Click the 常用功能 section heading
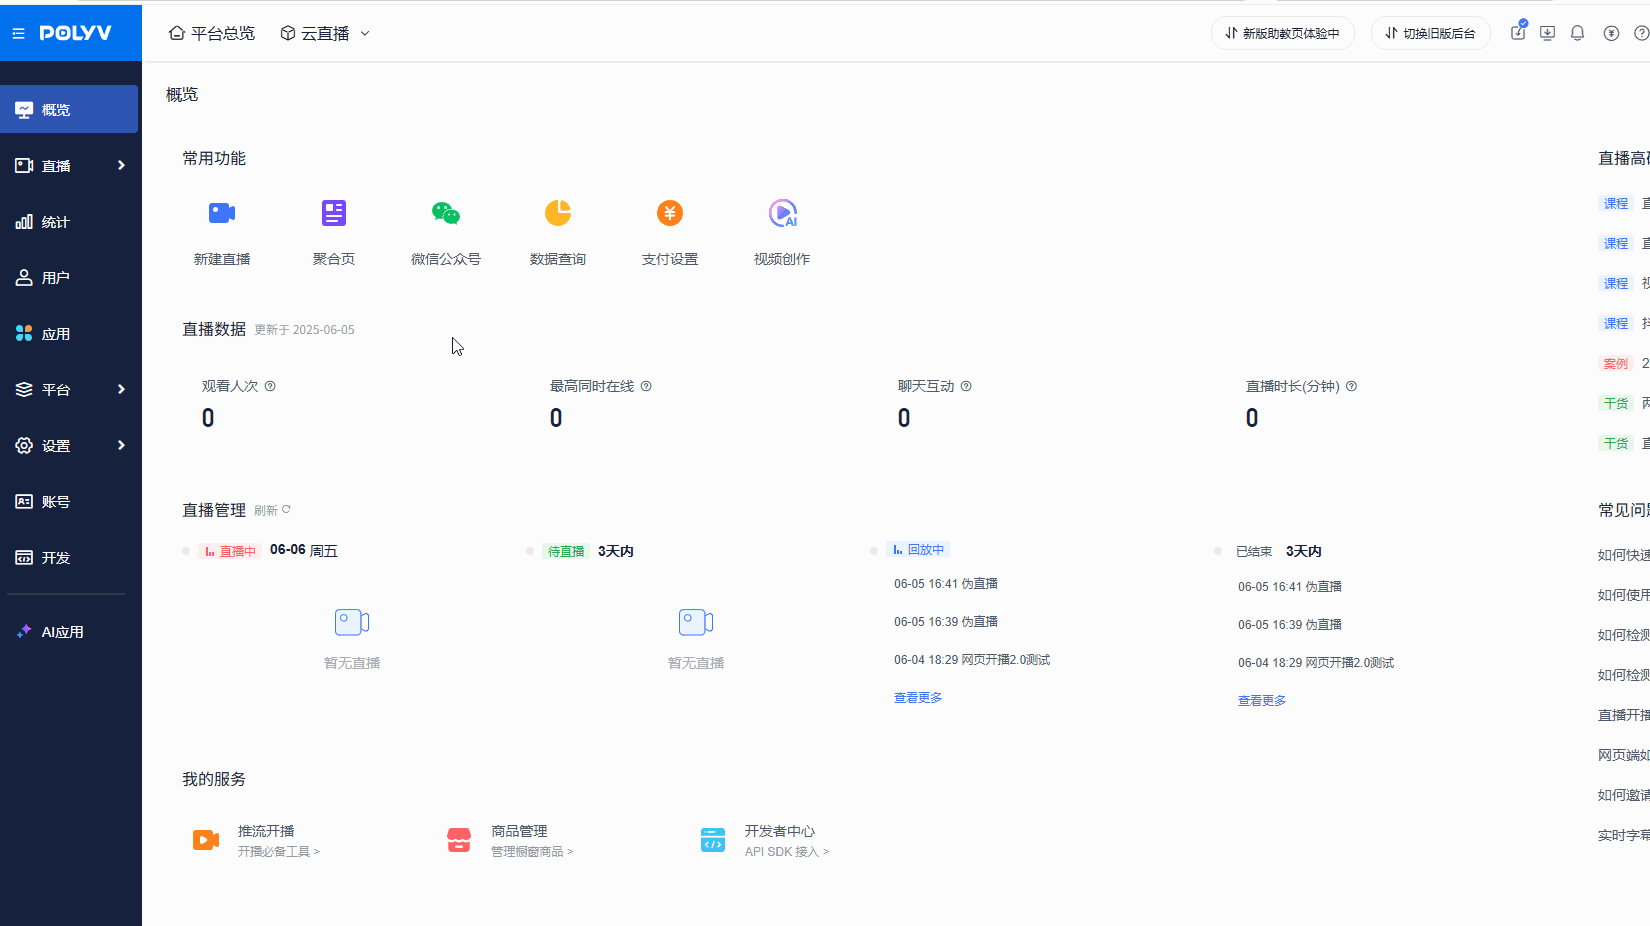 (214, 158)
